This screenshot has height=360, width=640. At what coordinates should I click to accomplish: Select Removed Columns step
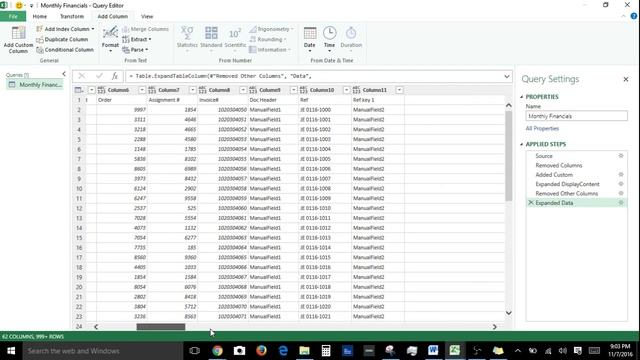[x=559, y=165]
